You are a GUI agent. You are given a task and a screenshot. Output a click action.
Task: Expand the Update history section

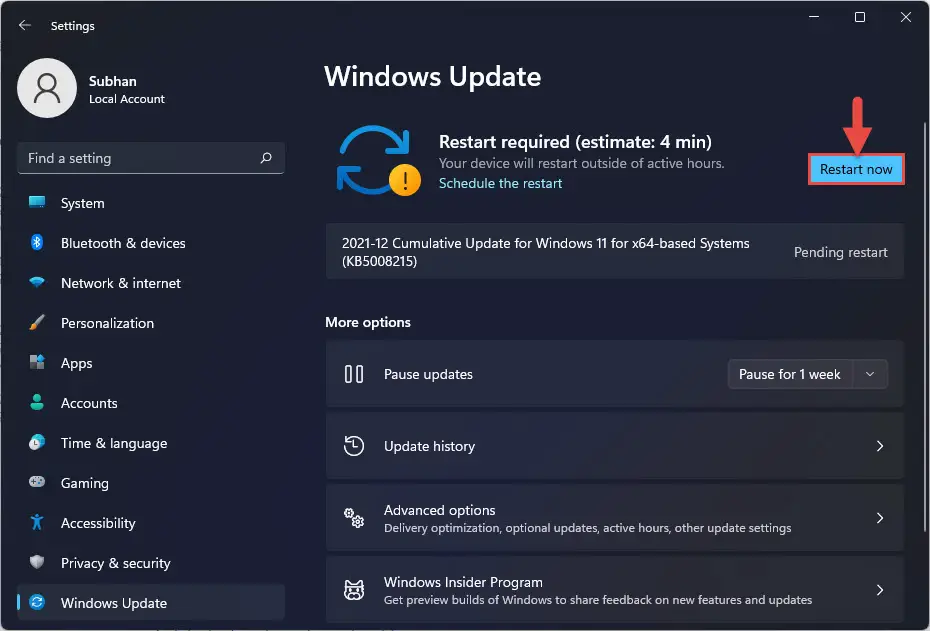pos(879,446)
